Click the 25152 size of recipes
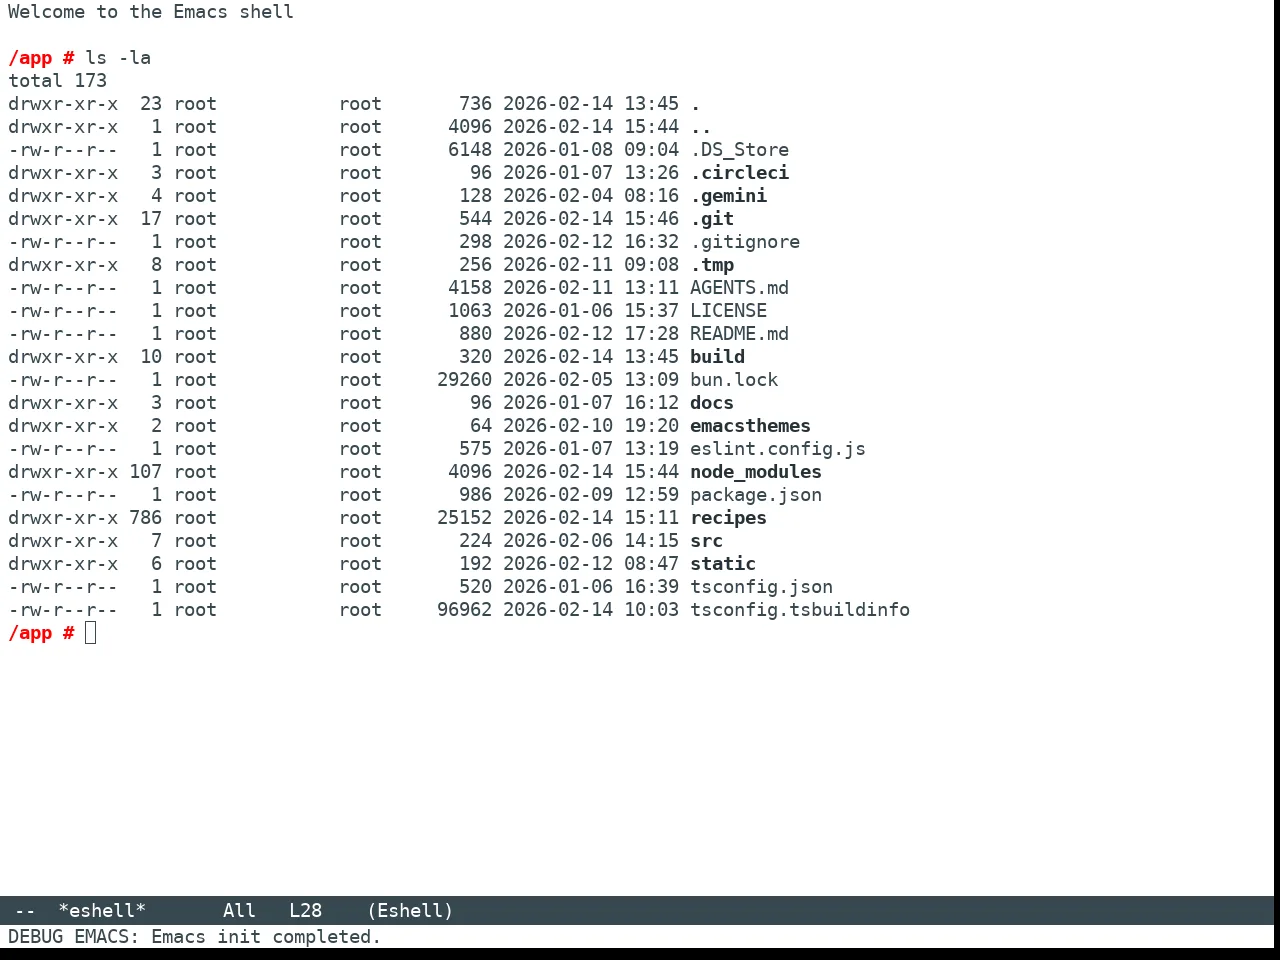The height and width of the screenshot is (960, 1280). 464,518
